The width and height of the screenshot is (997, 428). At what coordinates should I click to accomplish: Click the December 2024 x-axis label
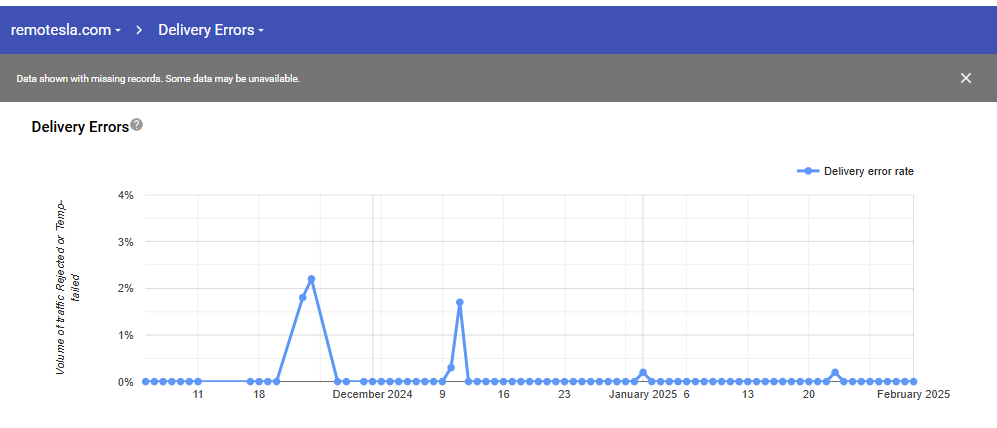tap(372, 395)
